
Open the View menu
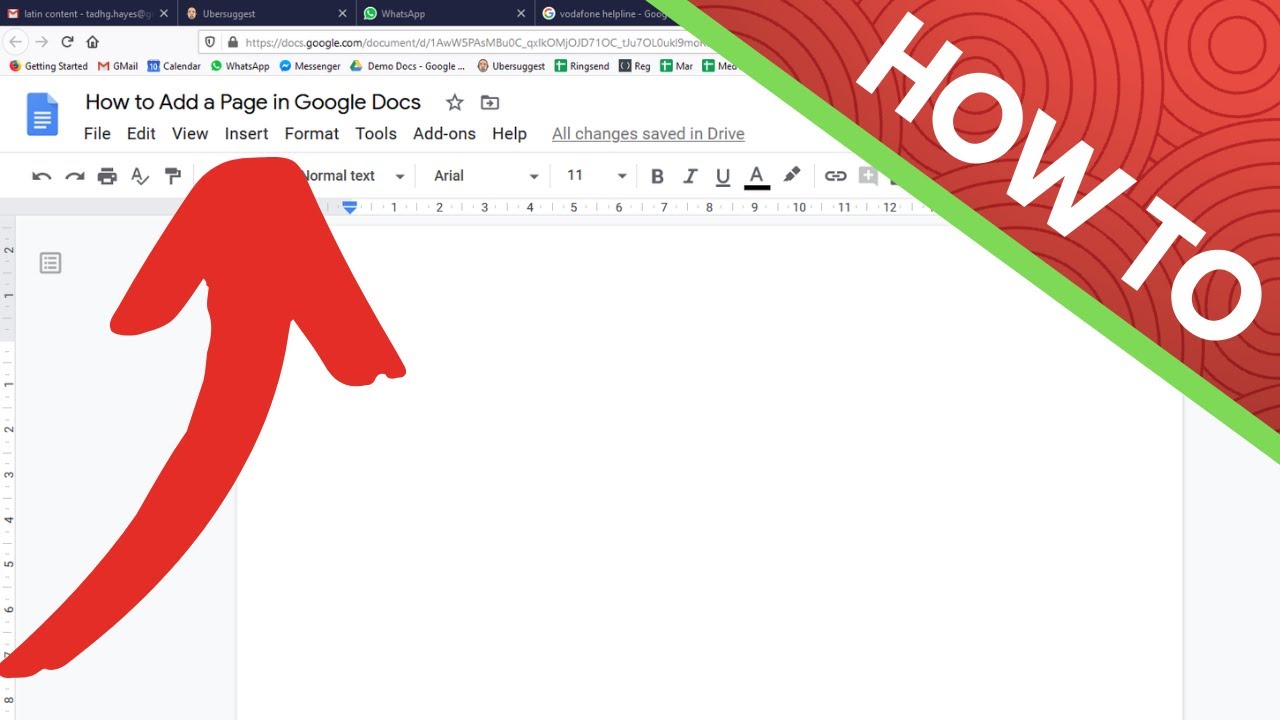coord(190,133)
